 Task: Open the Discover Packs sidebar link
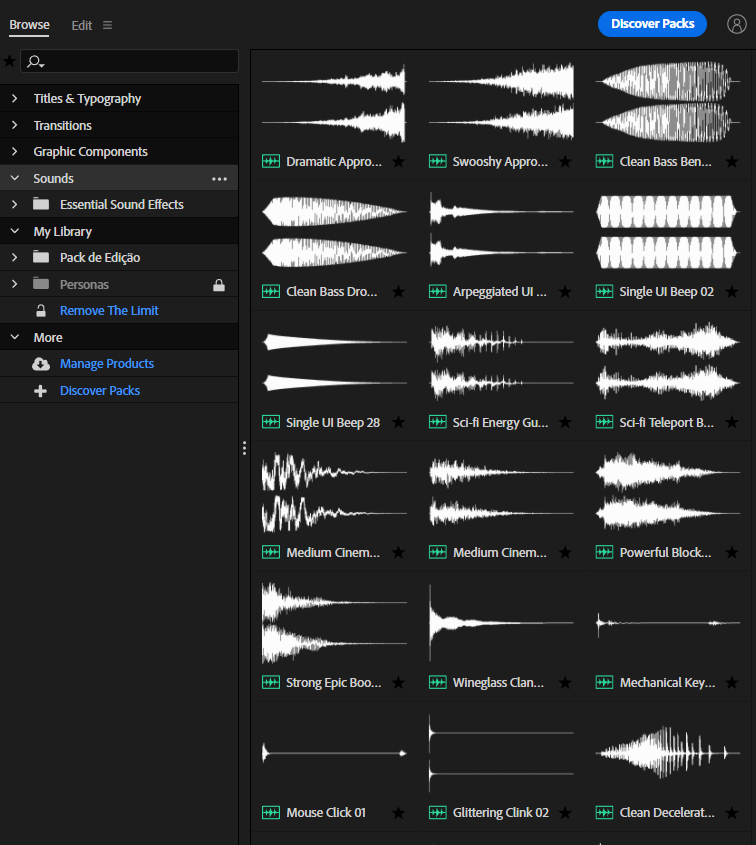tap(100, 391)
